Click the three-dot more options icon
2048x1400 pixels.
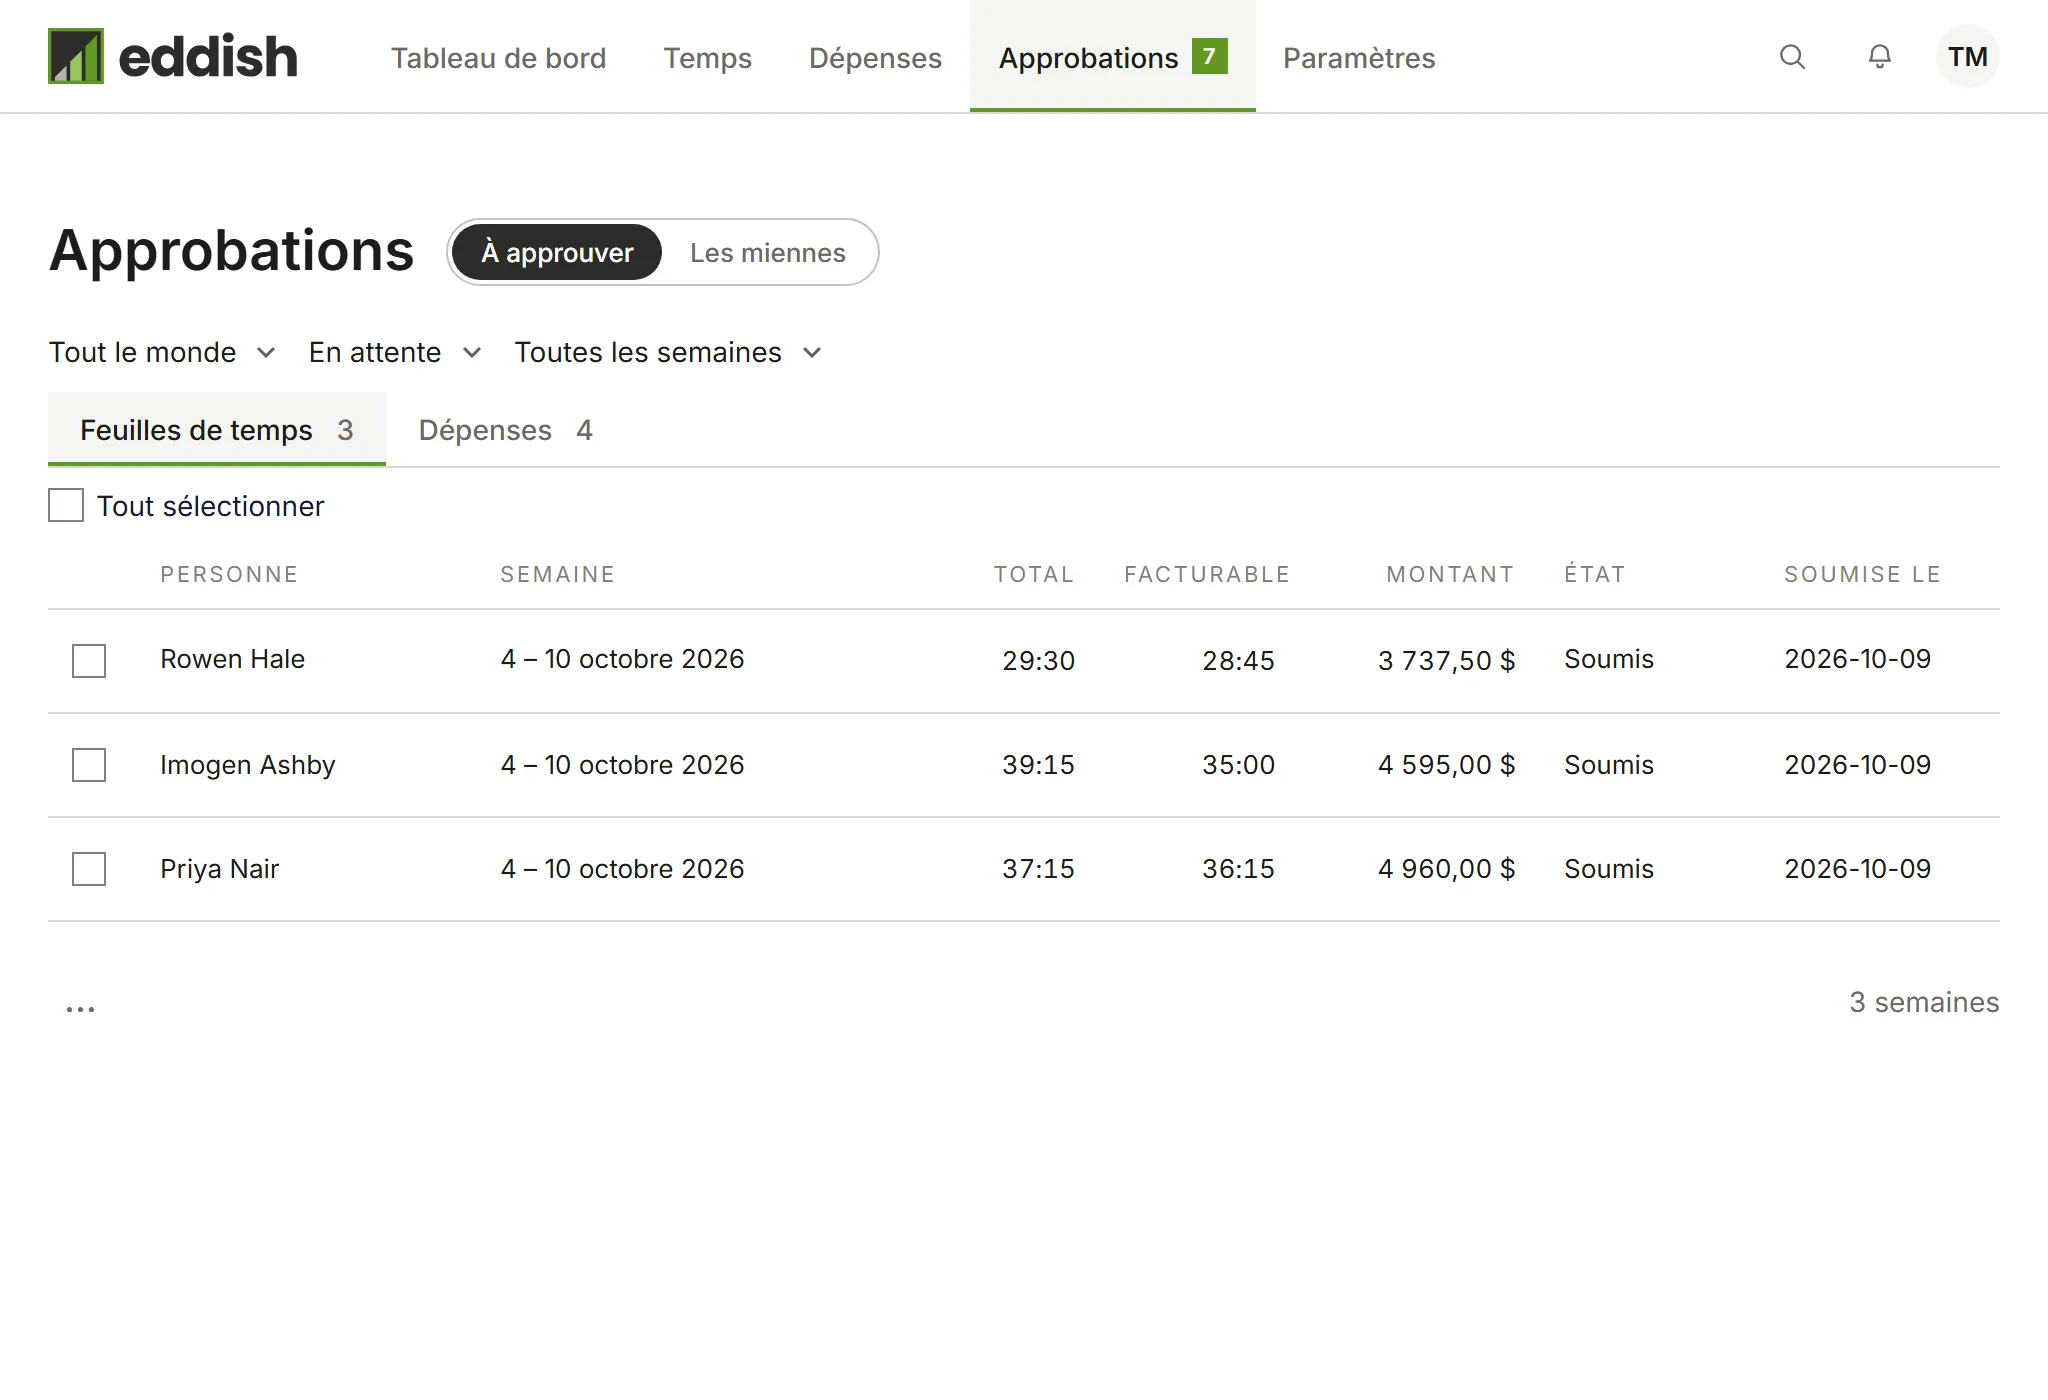[81, 1008]
